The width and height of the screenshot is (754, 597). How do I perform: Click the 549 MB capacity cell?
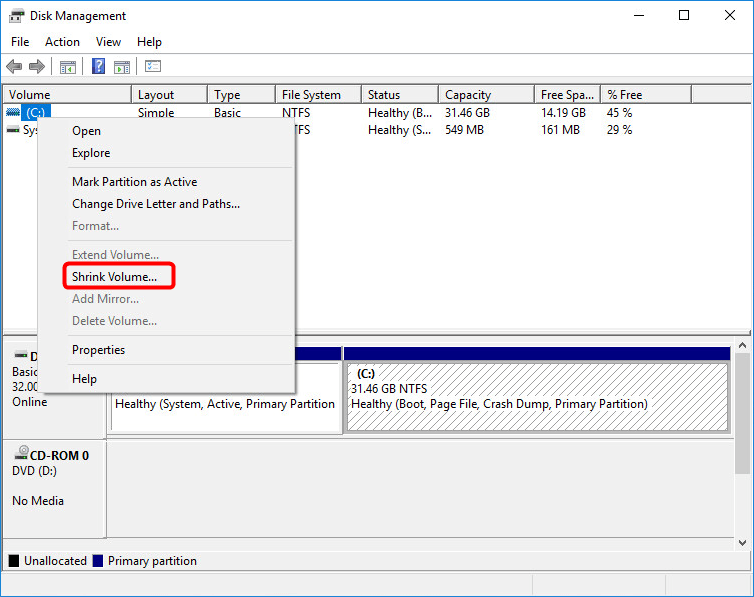point(464,130)
